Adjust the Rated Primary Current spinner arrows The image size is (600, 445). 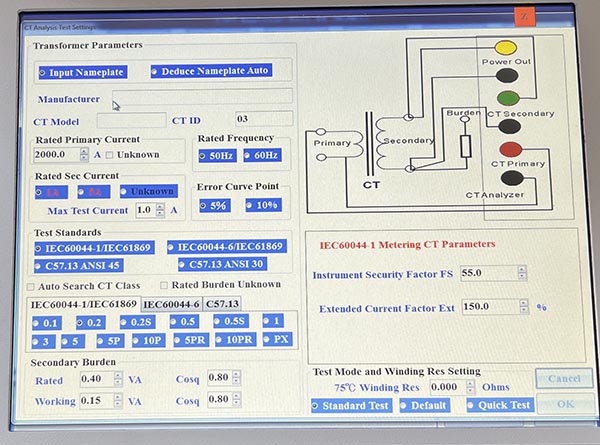click(x=84, y=155)
